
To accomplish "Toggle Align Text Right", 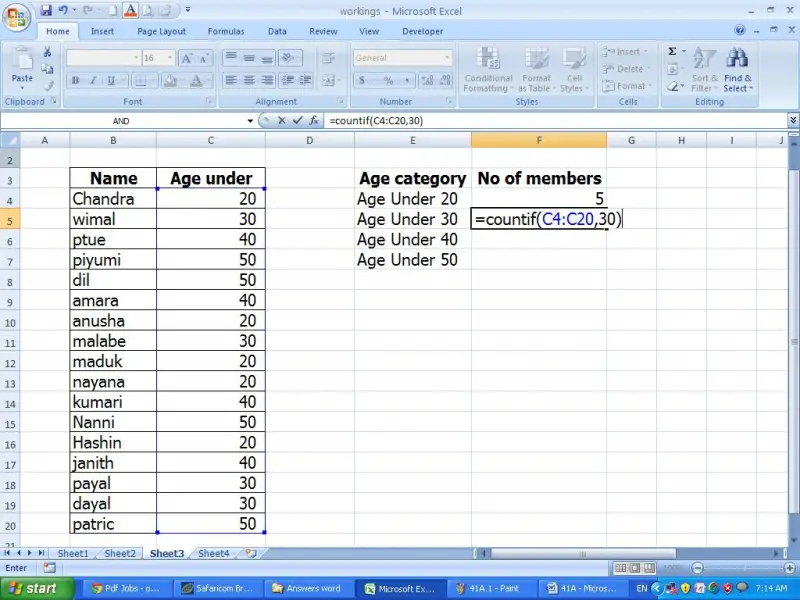I will (267, 80).
